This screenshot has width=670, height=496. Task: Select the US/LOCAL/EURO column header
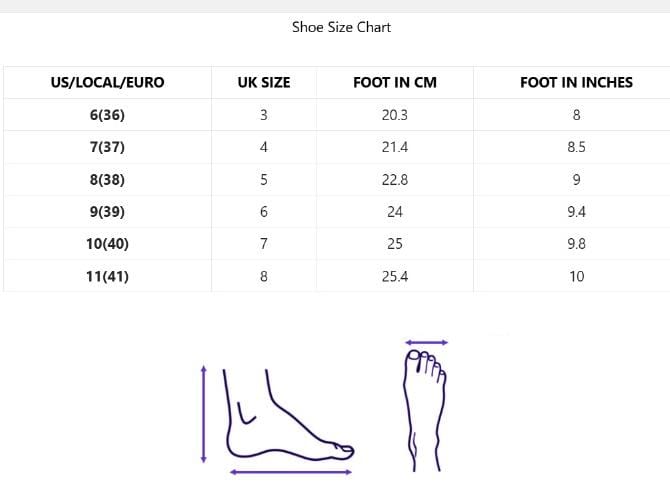(107, 82)
